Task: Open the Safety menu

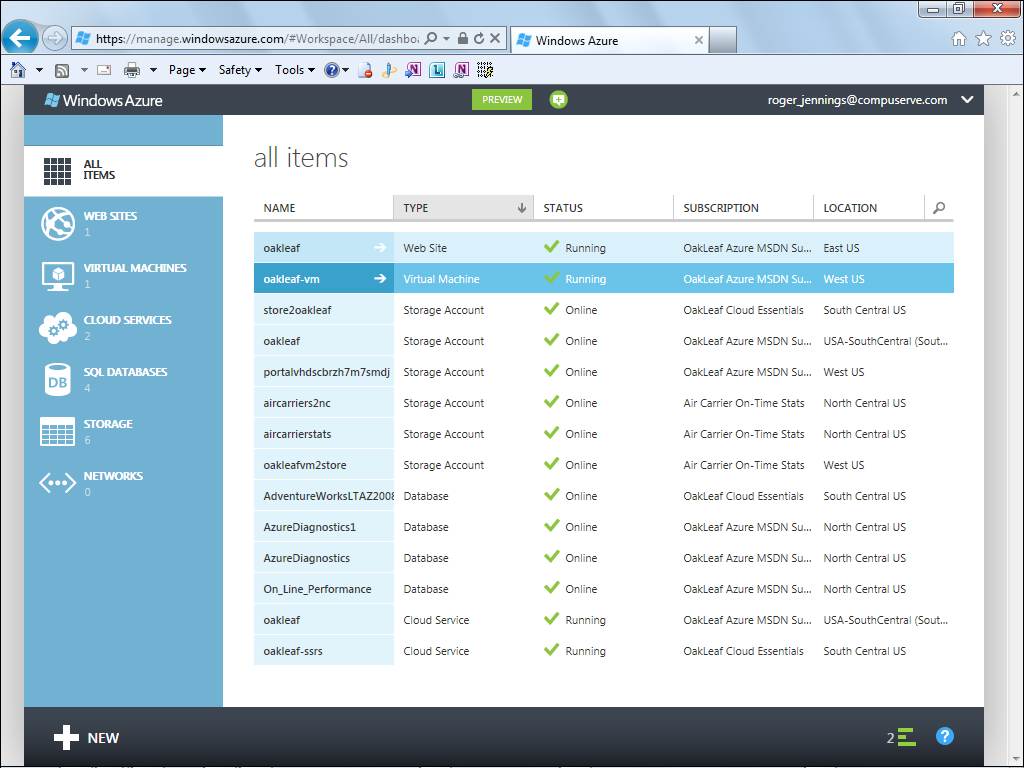Action: [240, 70]
